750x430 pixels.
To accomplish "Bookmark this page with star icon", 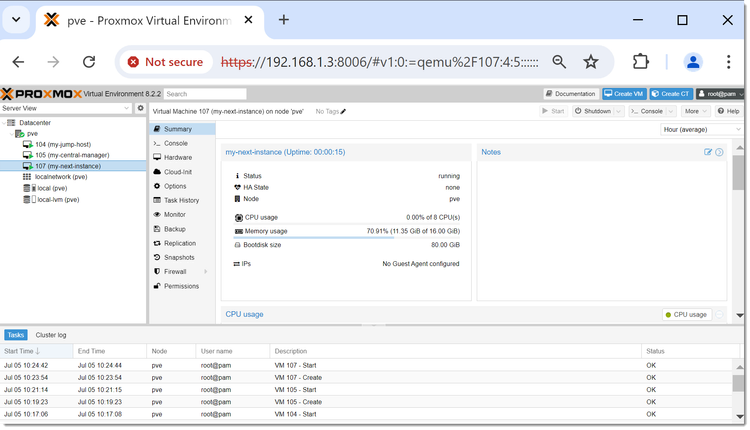I will (591, 62).
